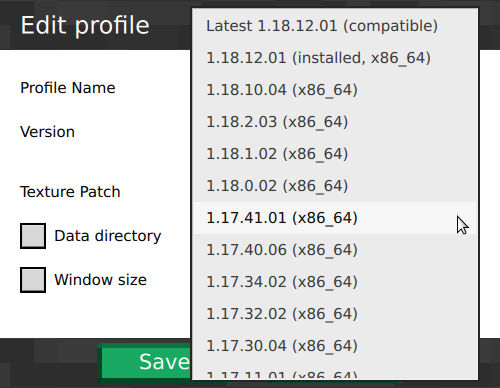Image resolution: width=500 pixels, height=388 pixels.
Task: Choose version 1.18.1.02 (x86_64)
Action: pyautogui.click(x=335, y=154)
